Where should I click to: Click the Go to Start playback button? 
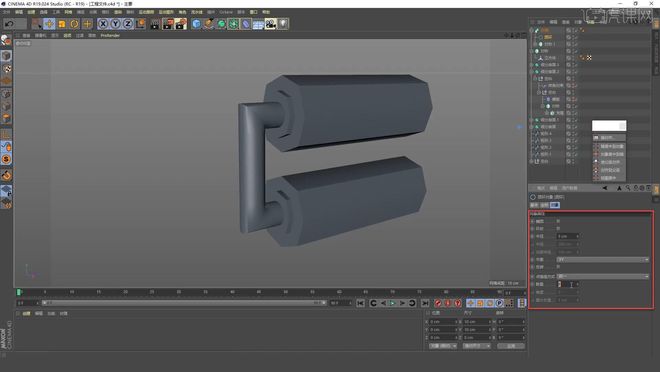click(360, 303)
